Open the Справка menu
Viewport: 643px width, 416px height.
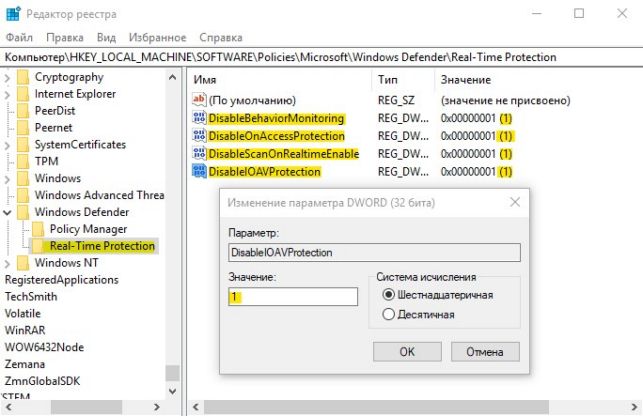tap(221, 37)
